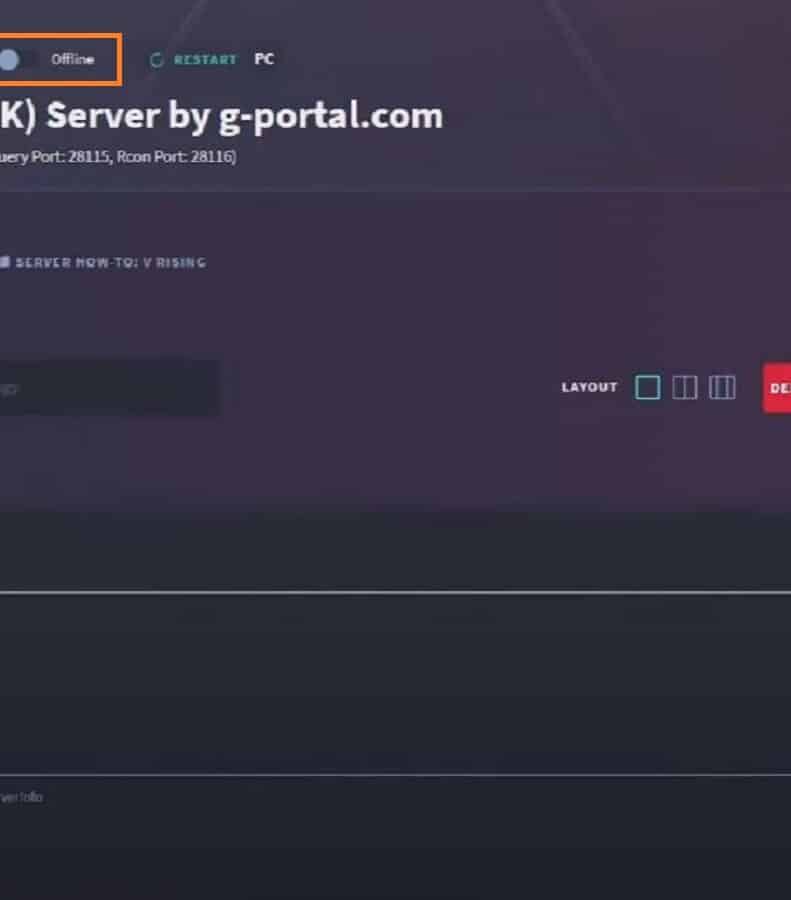Click the empty panel between the horizontal lines
The width and height of the screenshot is (791, 900).
click(396, 684)
